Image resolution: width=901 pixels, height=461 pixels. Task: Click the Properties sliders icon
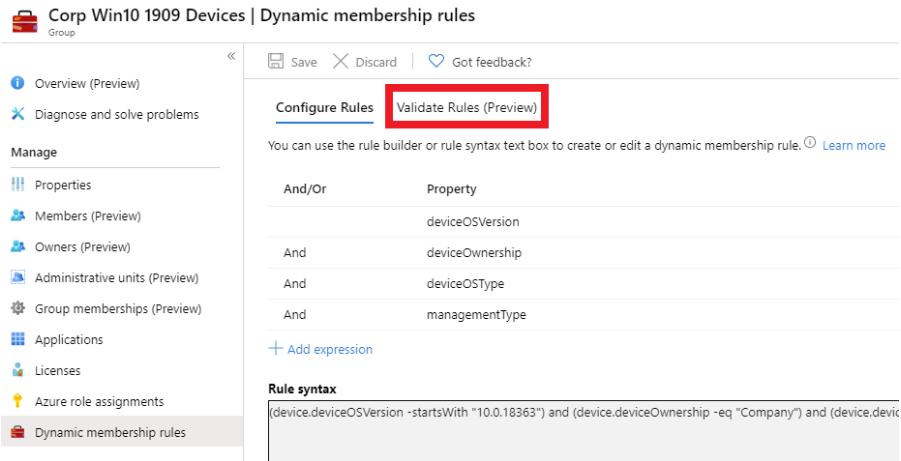coord(18,185)
